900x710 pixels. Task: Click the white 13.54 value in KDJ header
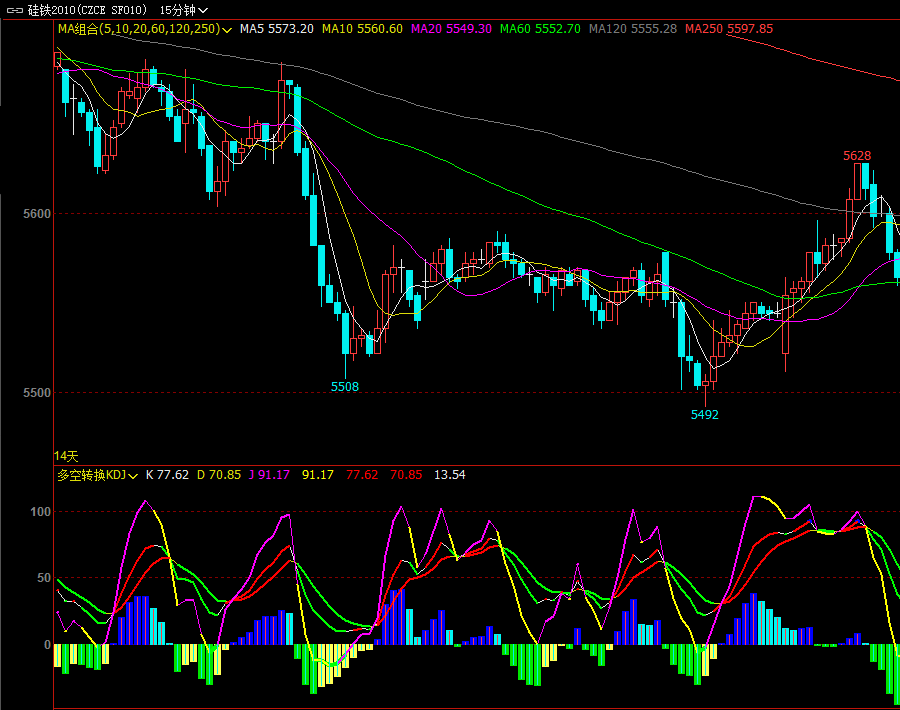pos(449,475)
